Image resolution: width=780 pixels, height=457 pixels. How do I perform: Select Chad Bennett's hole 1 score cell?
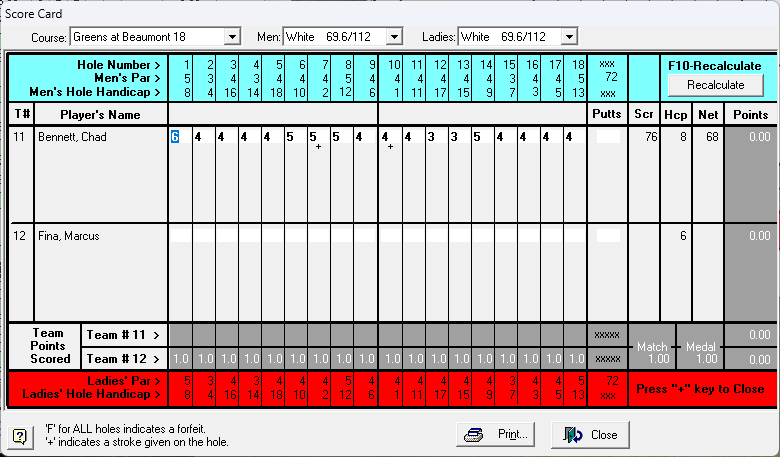(179, 137)
